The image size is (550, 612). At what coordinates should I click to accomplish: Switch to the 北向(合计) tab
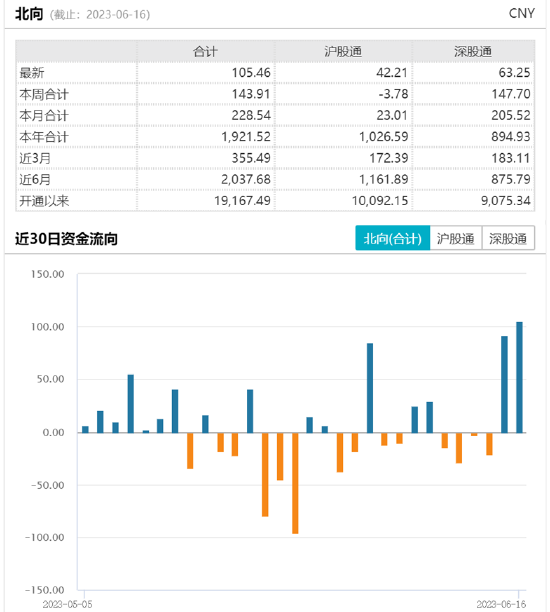[x=392, y=238]
